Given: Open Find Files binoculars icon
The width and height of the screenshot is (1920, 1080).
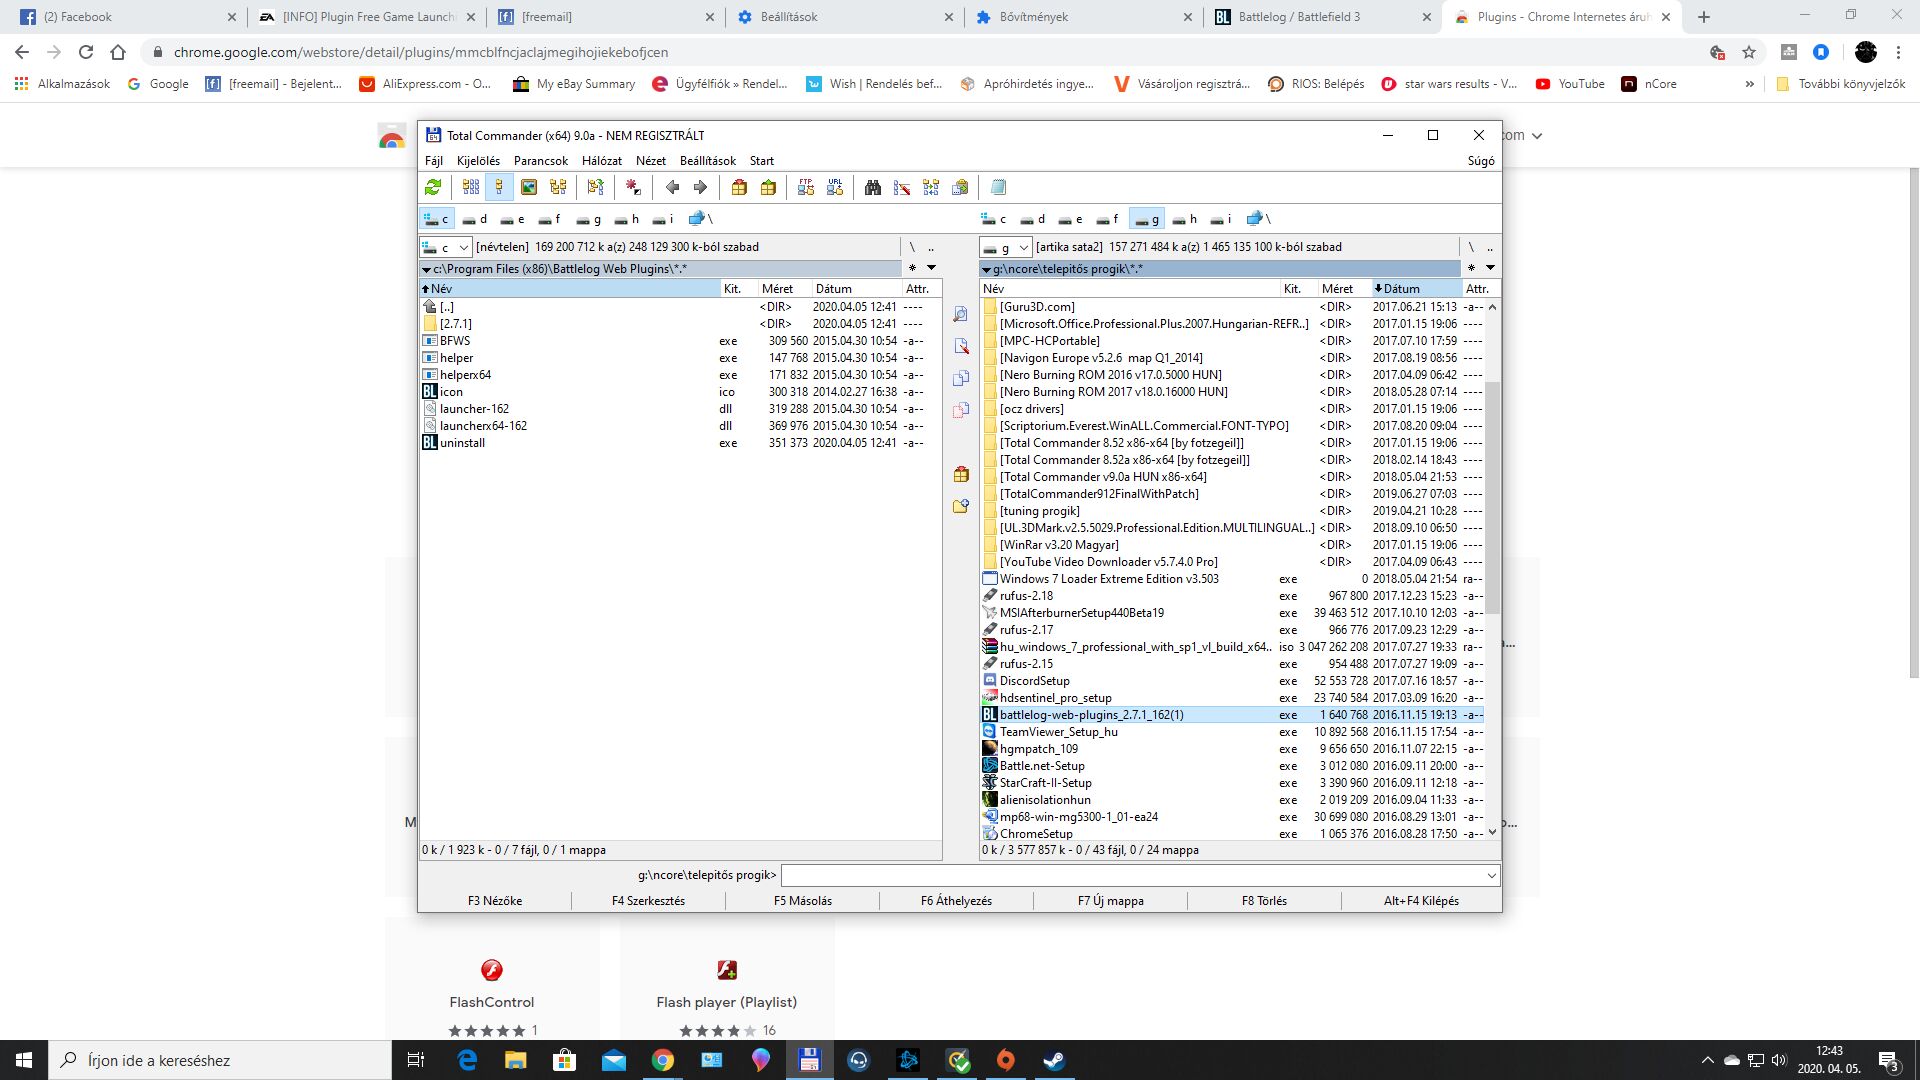Looking at the screenshot, I should (873, 187).
